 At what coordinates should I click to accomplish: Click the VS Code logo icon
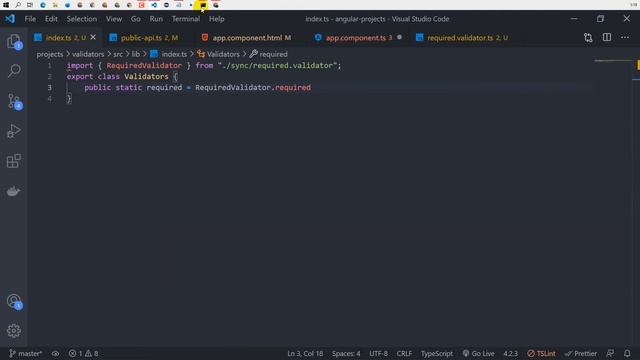tap(10, 19)
